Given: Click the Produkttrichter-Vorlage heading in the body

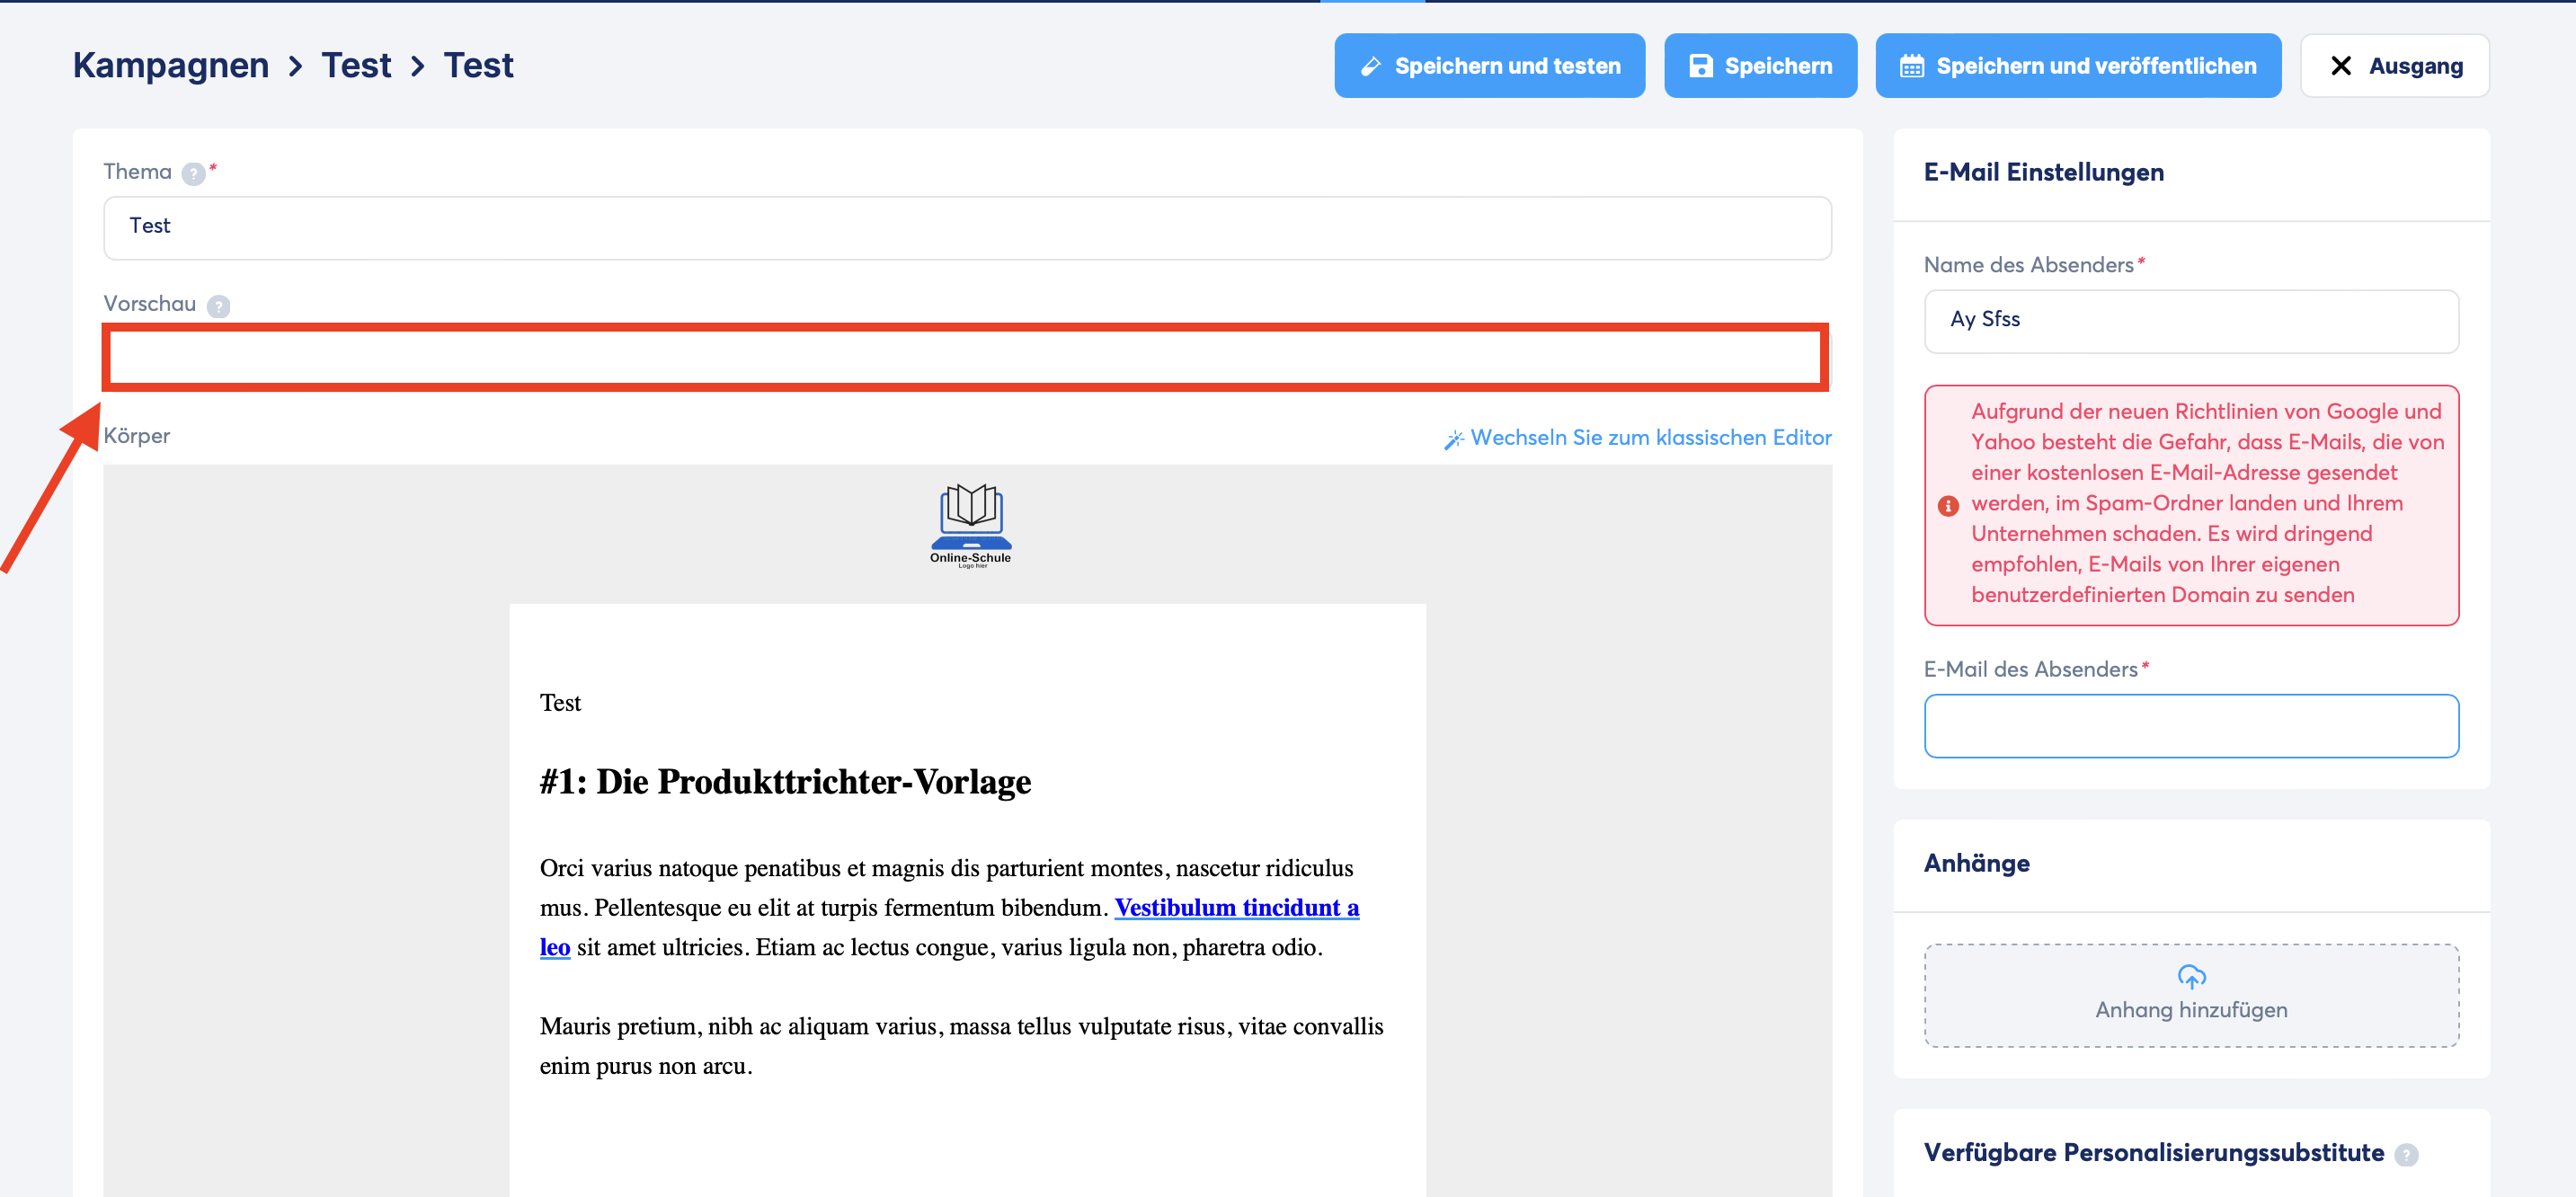Looking at the screenshot, I should coord(785,781).
